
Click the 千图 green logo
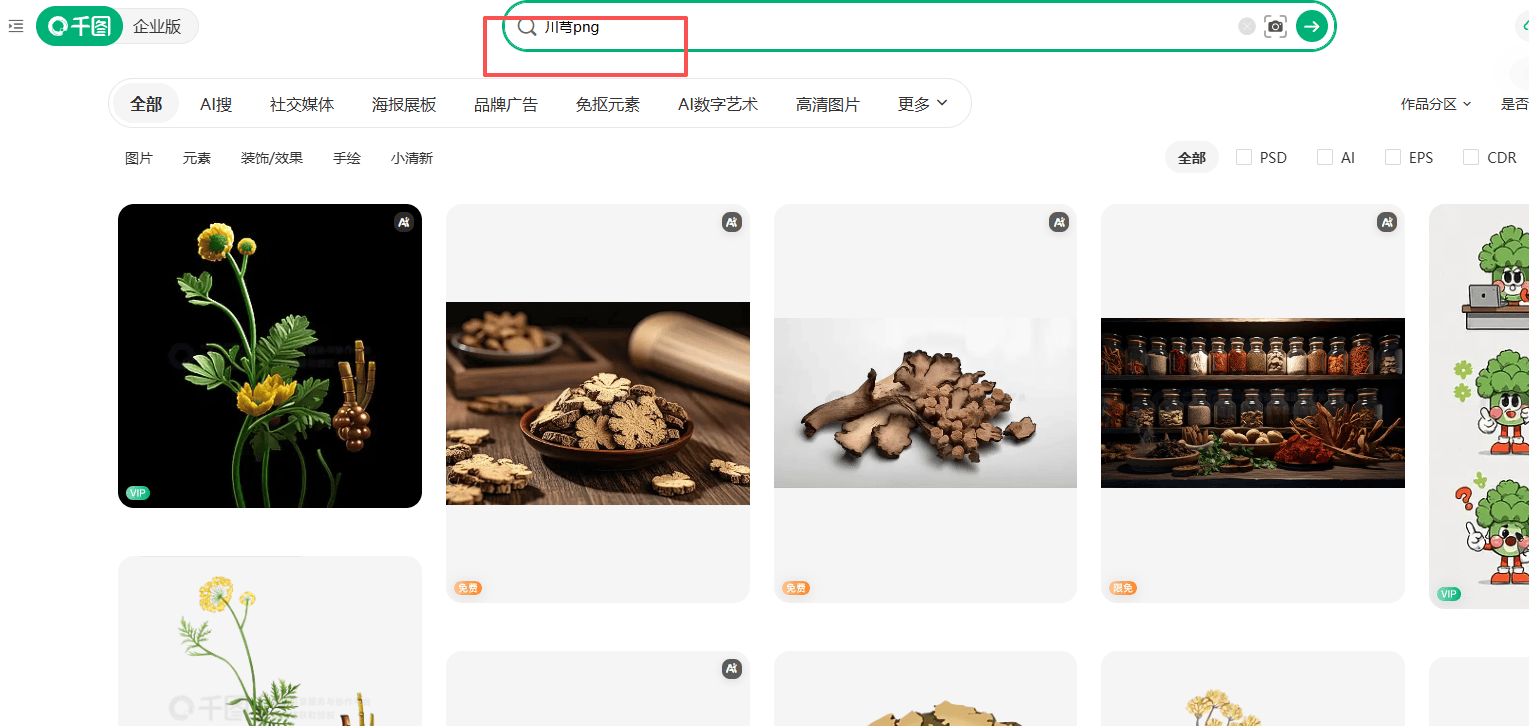tap(79, 27)
